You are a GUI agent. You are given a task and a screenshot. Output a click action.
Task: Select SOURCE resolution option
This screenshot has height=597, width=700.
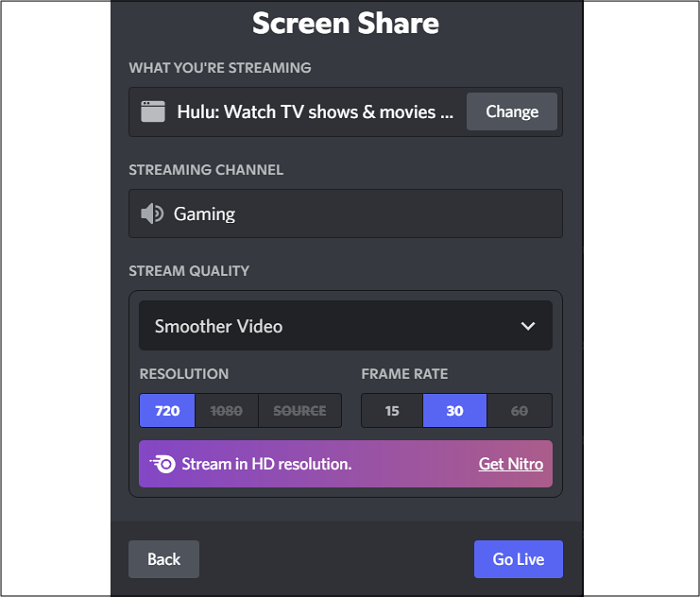[300, 410]
